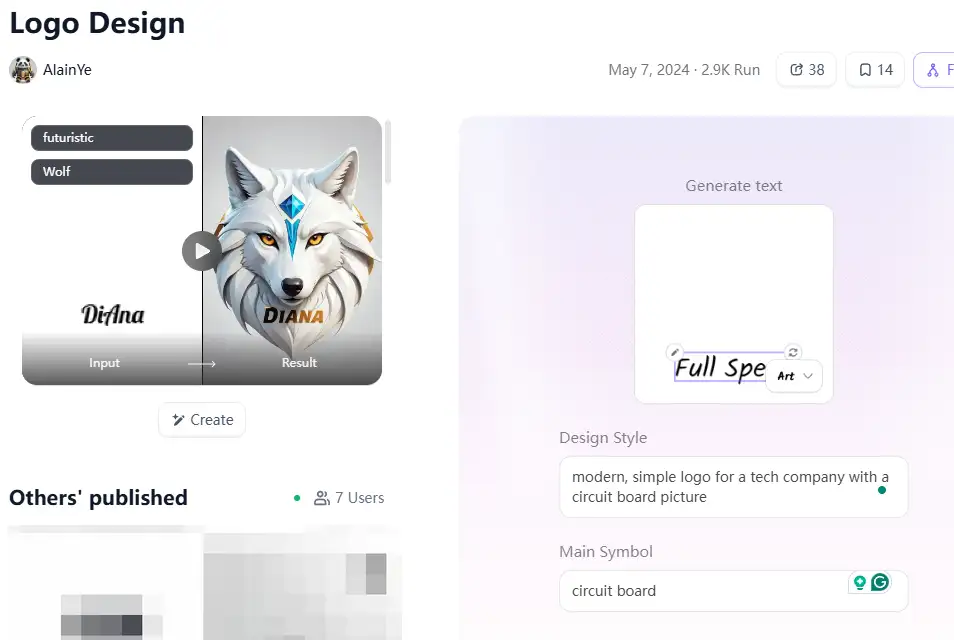
Task: Click the Create button below the example
Action: coord(202,420)
